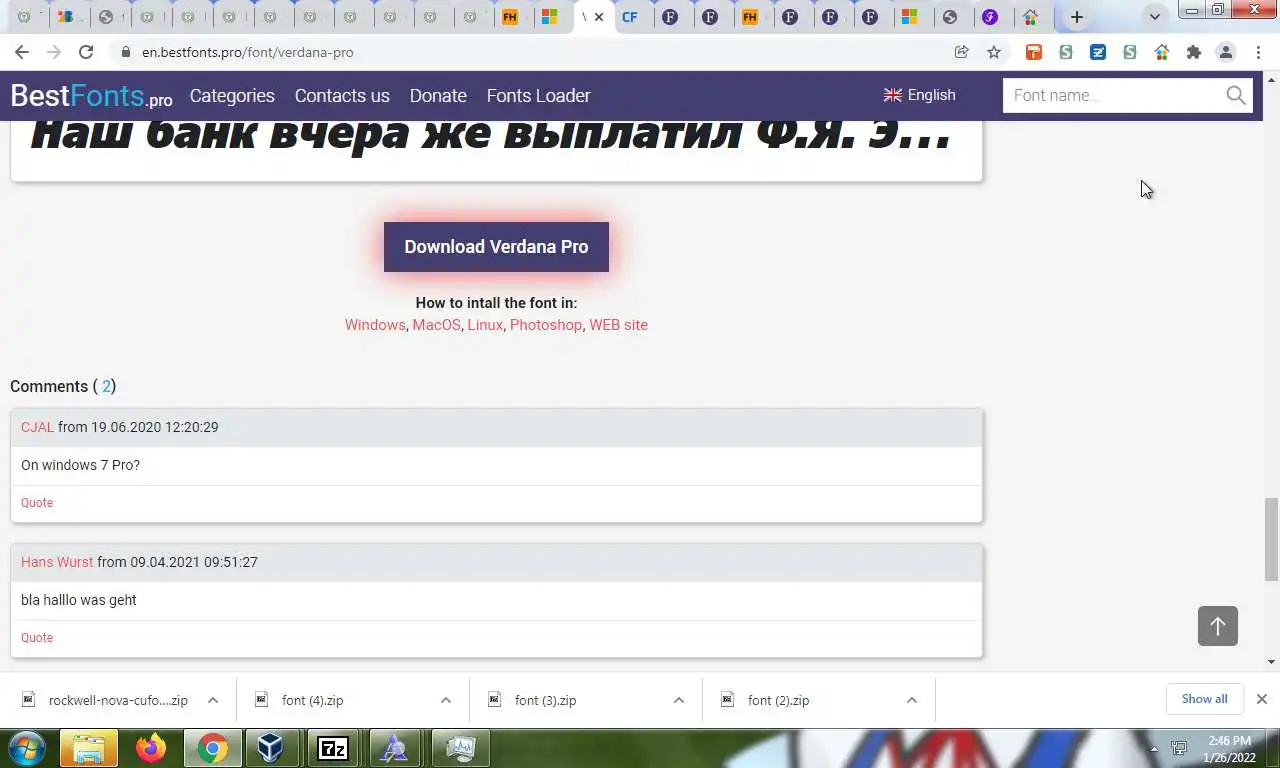Share this page using the address bar icon
Screen dimensions: 1280x768
pyautogui.click(x=962, y=52)
